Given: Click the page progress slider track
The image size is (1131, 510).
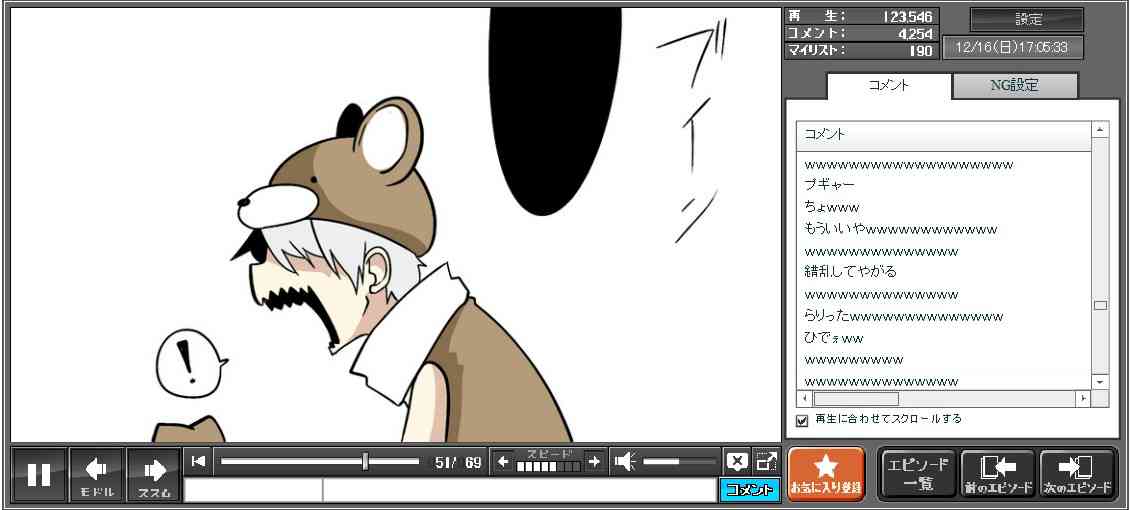Looking at the screenshot, I should click(x=320, y=461).
